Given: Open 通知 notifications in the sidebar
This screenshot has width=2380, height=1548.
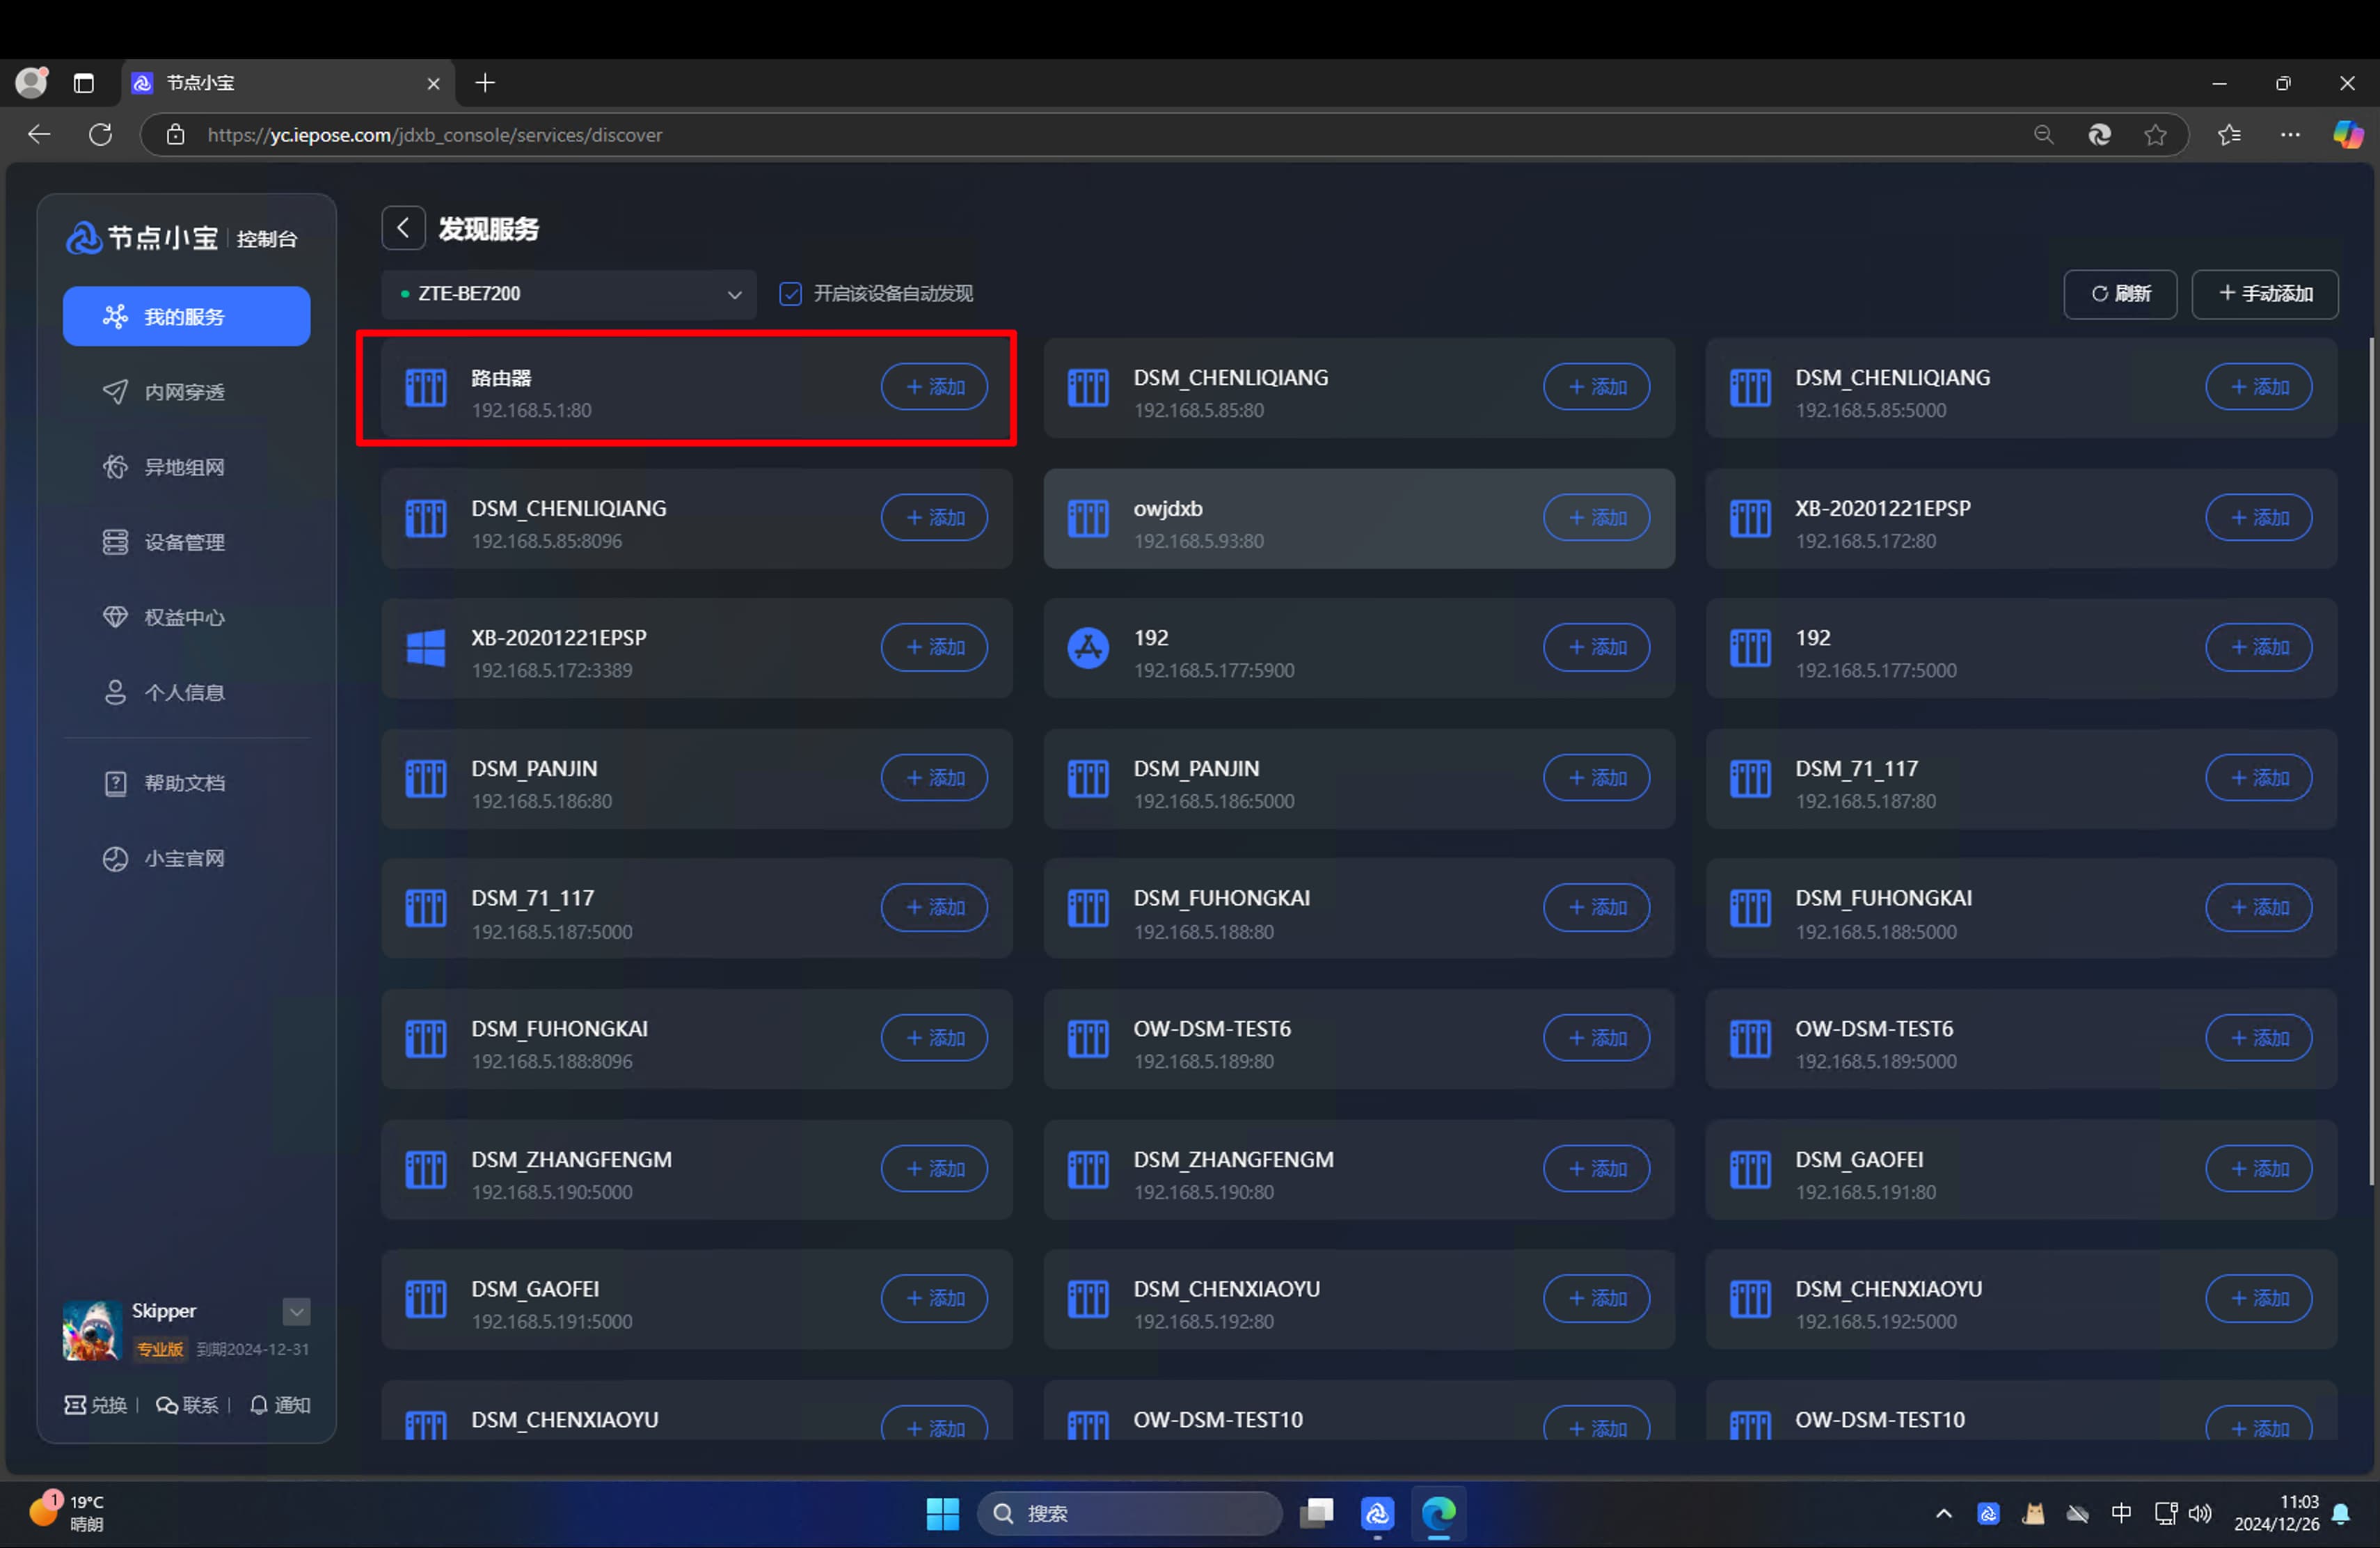Looking at the screenshot, I should [279, 1405].
